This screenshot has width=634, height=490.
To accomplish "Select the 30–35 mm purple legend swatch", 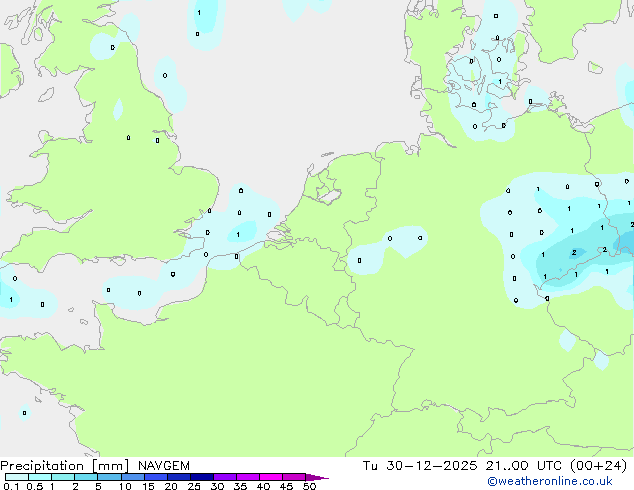I will pyautogui.click(x=225, y=477).
